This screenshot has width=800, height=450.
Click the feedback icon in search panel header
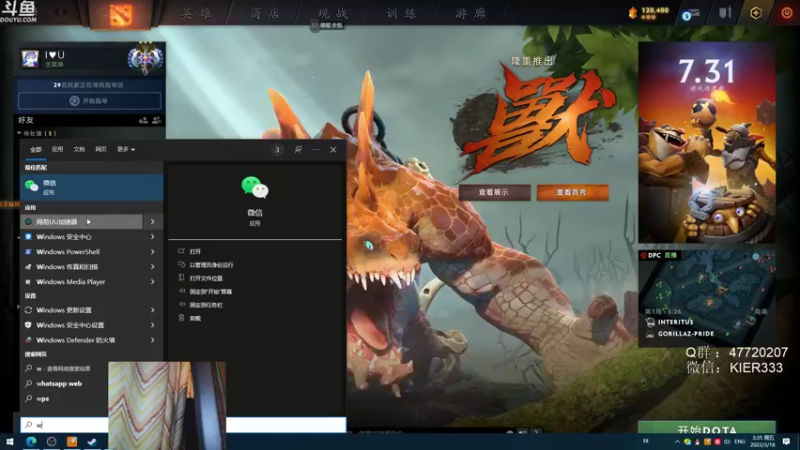[298, 149]
